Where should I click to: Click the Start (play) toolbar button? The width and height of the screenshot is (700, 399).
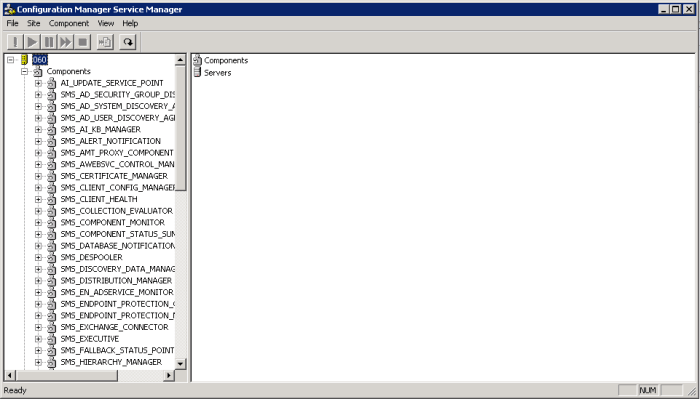pos(32,42)
